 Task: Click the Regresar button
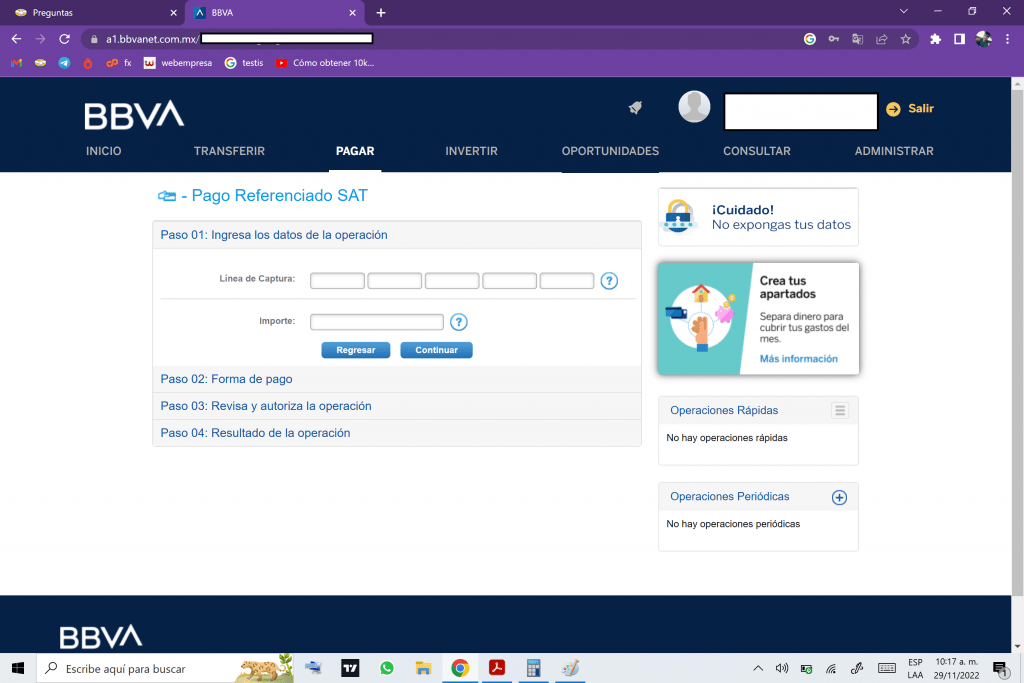pyautogui.click(x=356, y=350)
